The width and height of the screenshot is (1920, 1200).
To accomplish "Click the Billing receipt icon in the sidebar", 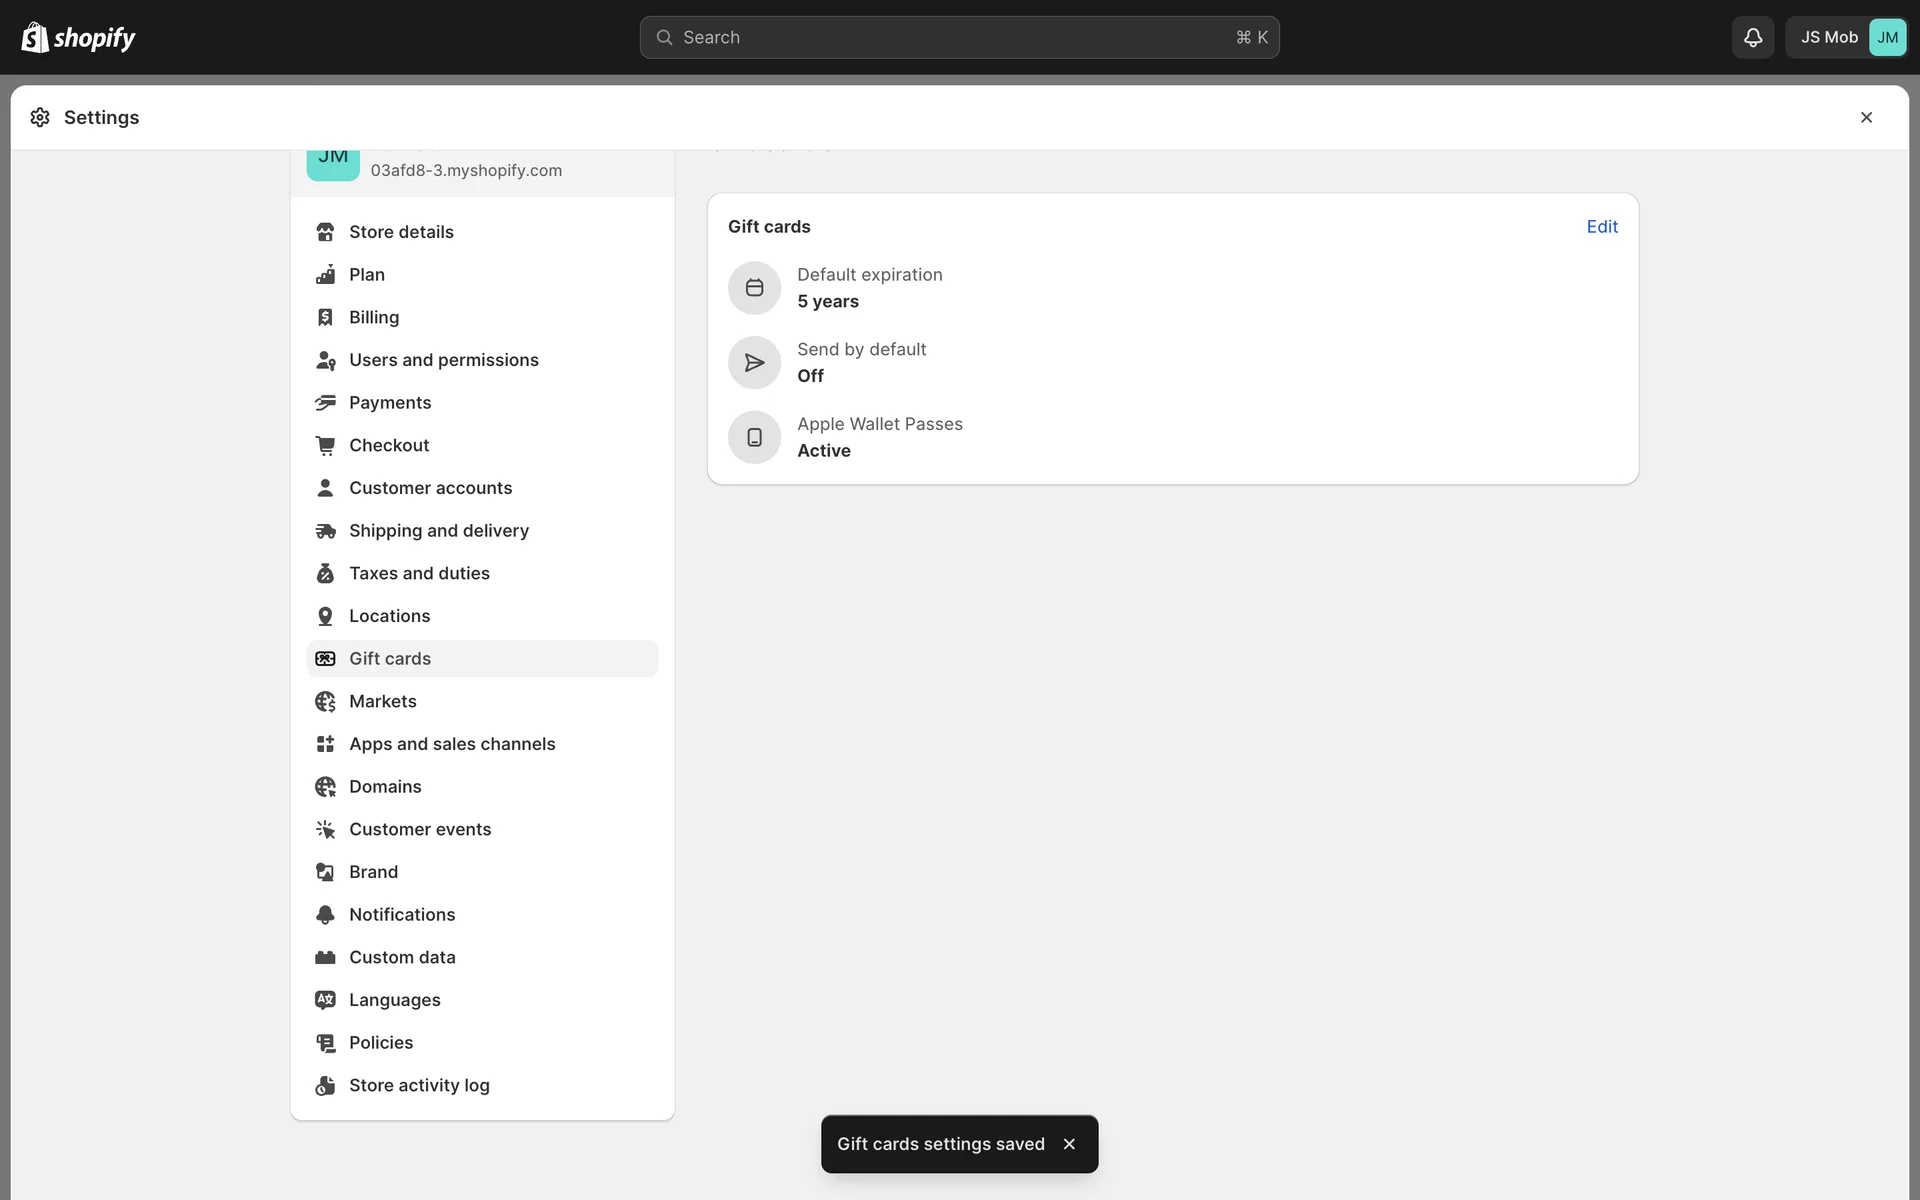I will (x=325, y=317).
